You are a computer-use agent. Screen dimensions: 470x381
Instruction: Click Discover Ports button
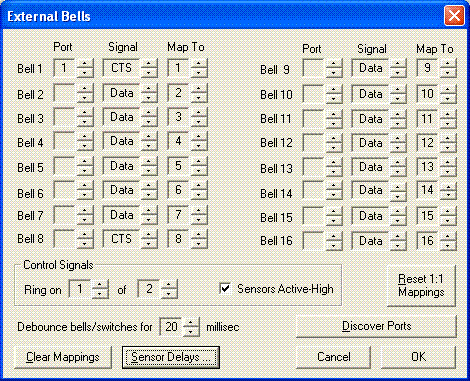coord(376,326)
